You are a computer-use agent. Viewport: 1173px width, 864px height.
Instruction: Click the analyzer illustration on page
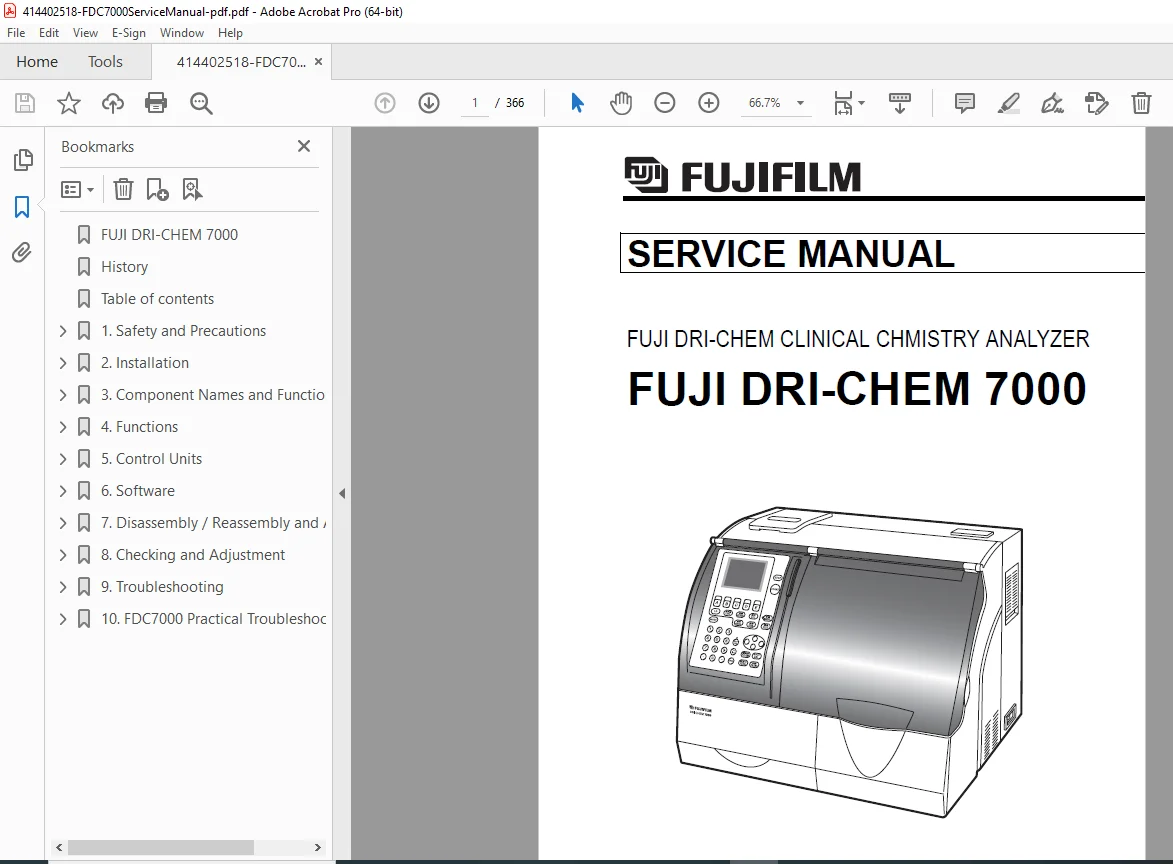(849, 662)
